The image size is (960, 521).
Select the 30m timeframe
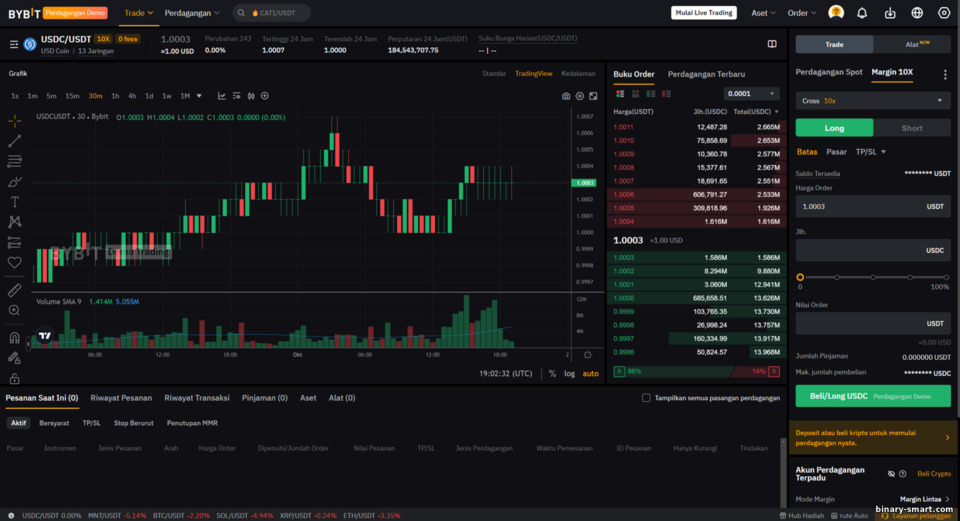point(95,96)
